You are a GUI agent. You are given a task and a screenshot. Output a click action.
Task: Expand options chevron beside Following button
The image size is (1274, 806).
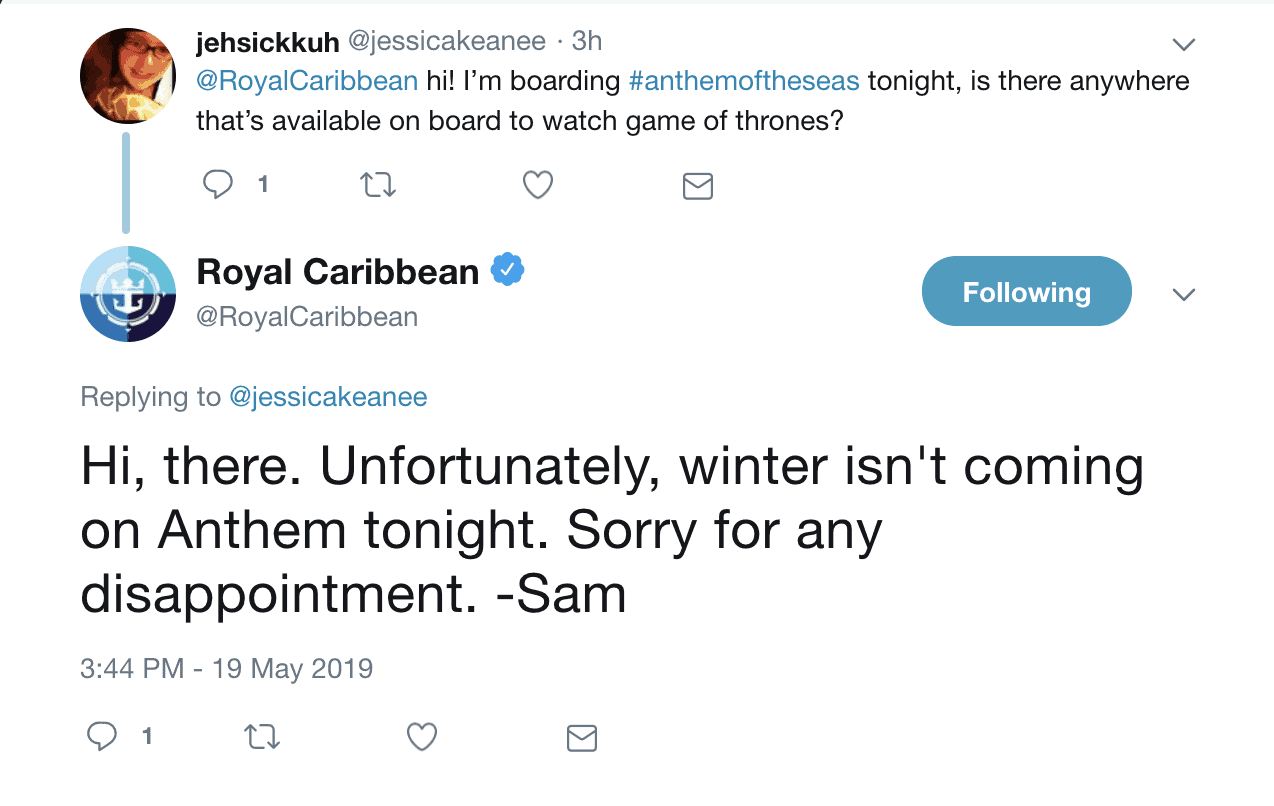click(1184, 295)
